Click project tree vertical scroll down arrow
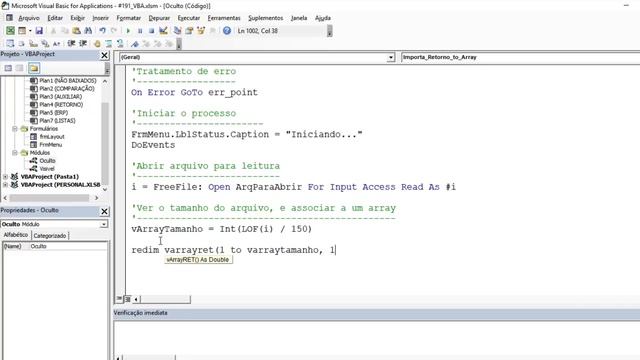Viewport: 640px width, 360px height. [x=105, y=189]
